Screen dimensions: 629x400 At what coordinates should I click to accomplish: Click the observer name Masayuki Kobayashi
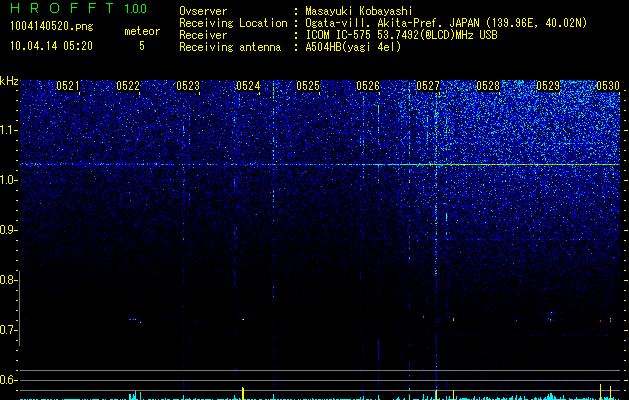click(x=359, y=11)
